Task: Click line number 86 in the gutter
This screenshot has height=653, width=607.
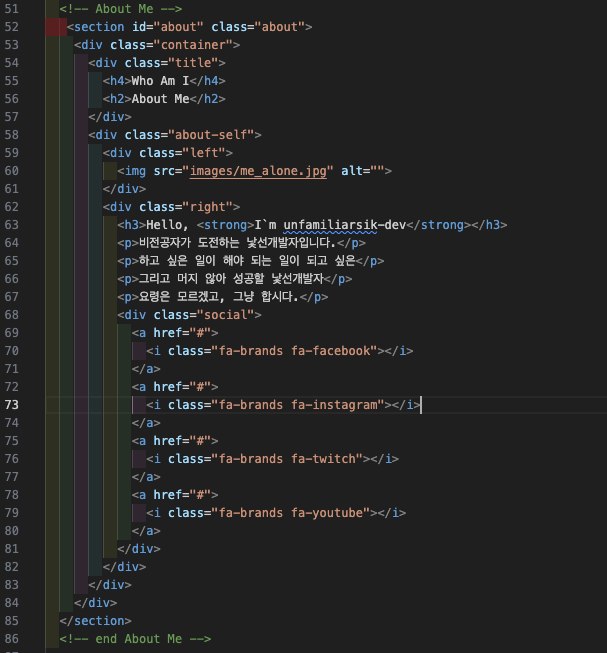Action: (x=12, y=639)
